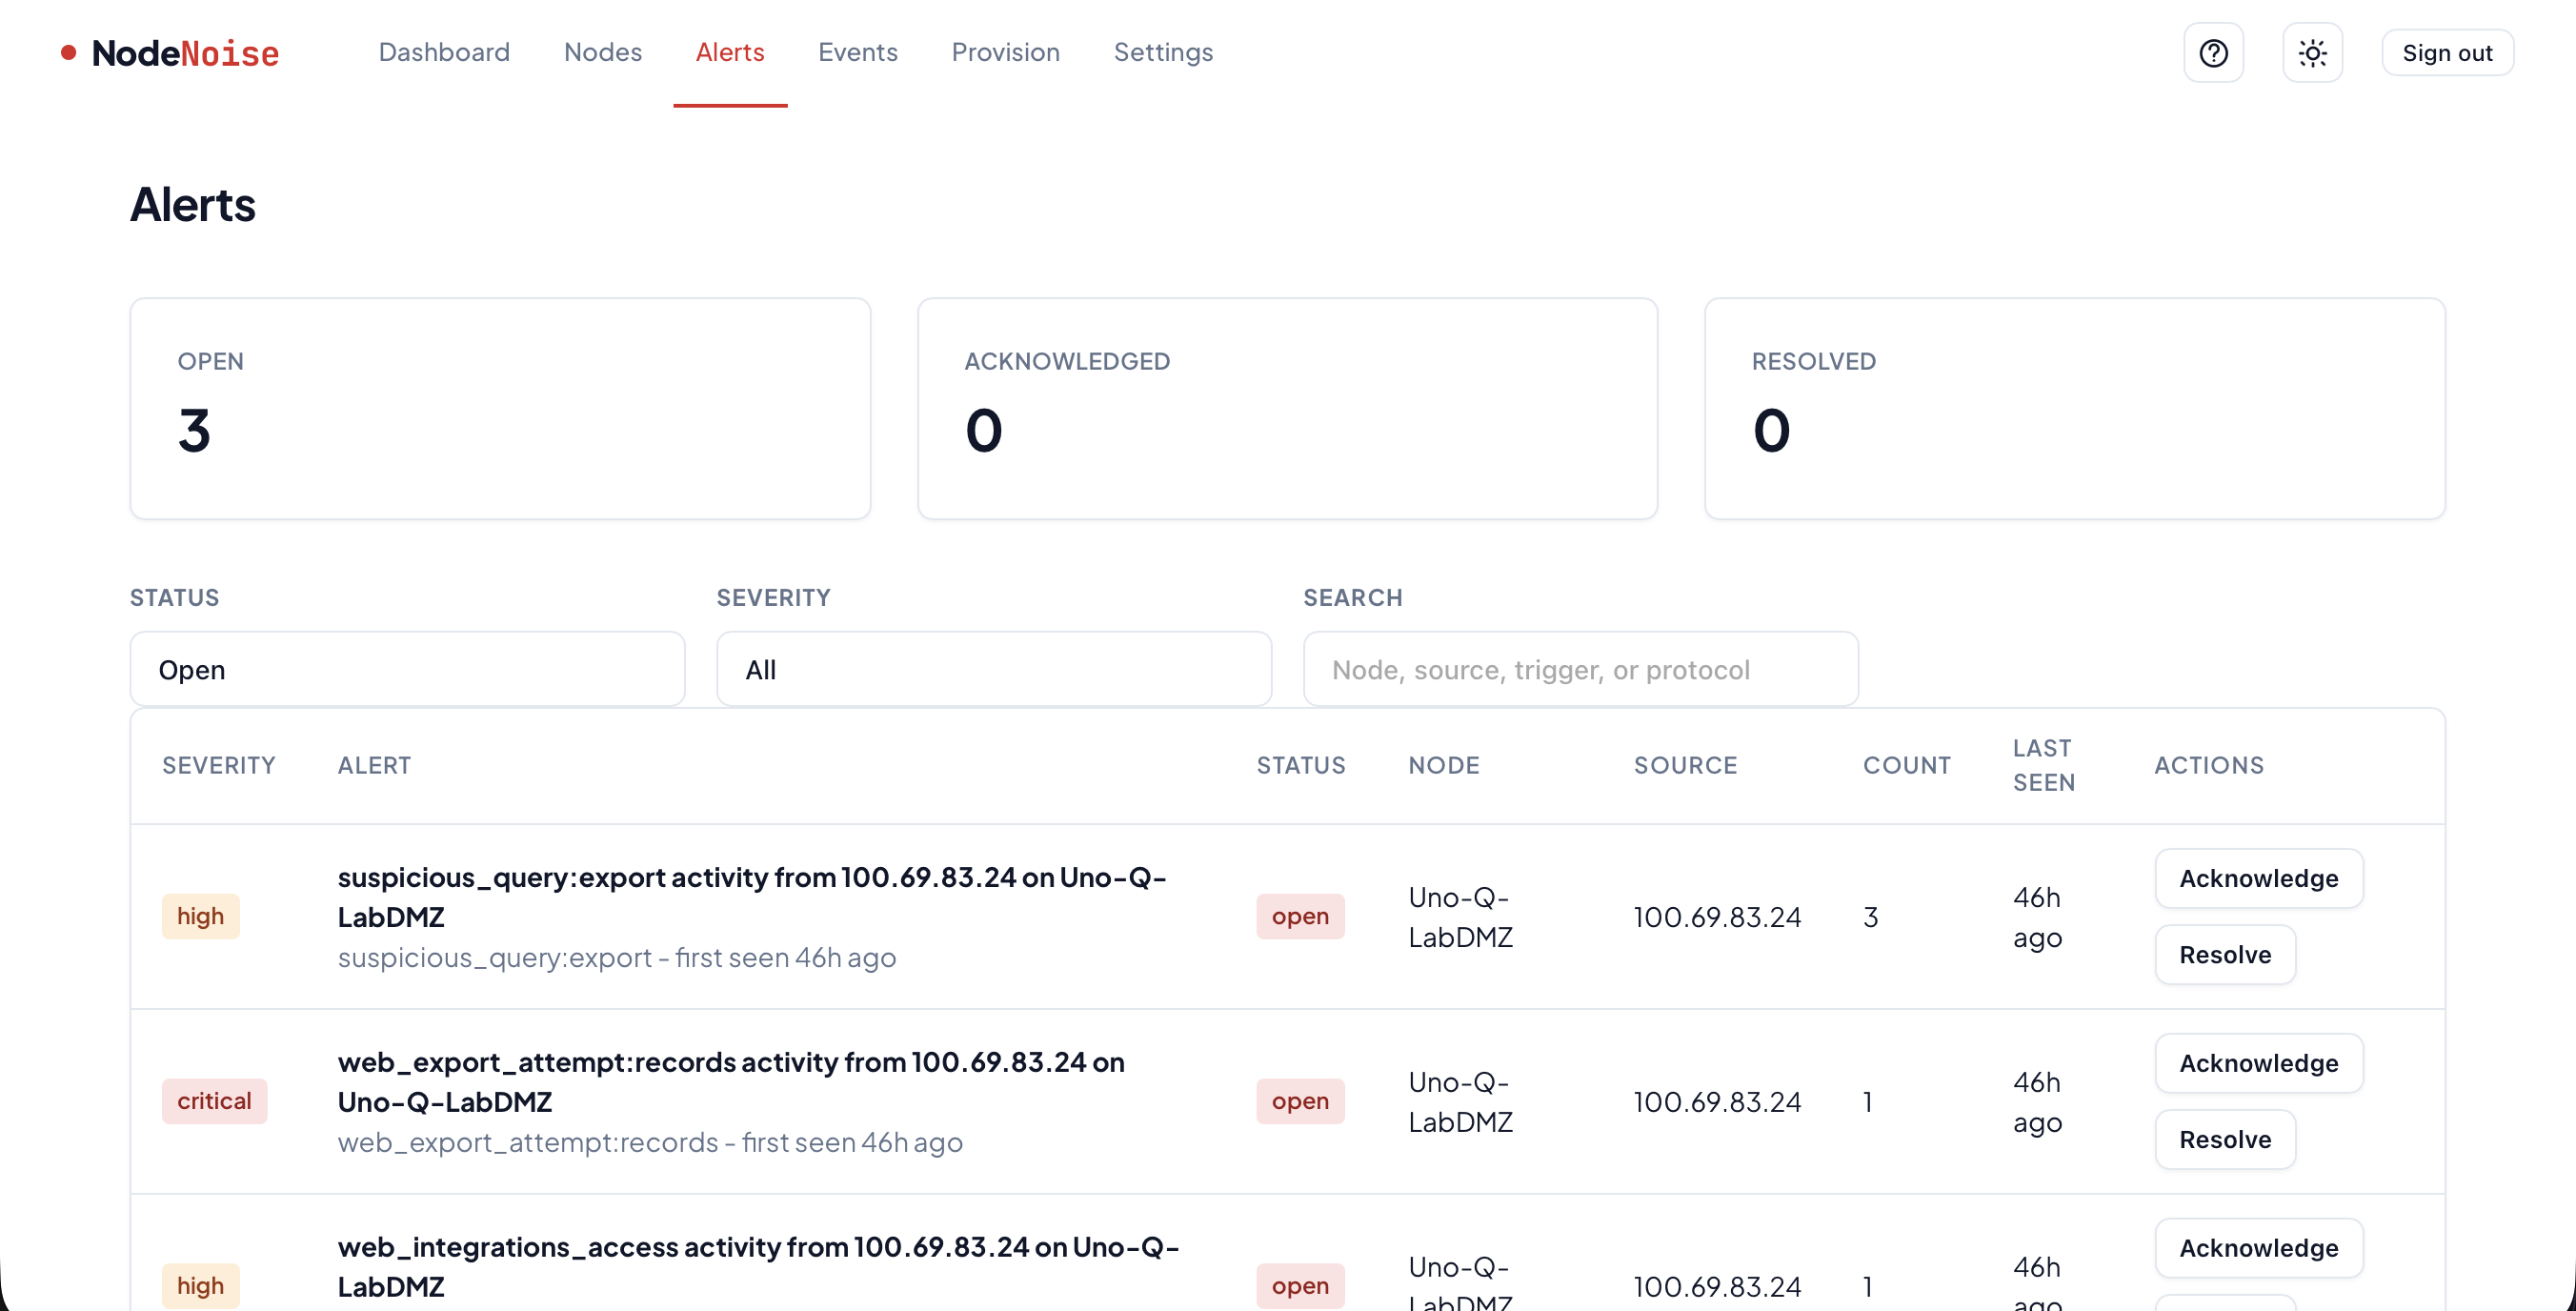
Task: Click the critical severity badge
Action: 214,1101
